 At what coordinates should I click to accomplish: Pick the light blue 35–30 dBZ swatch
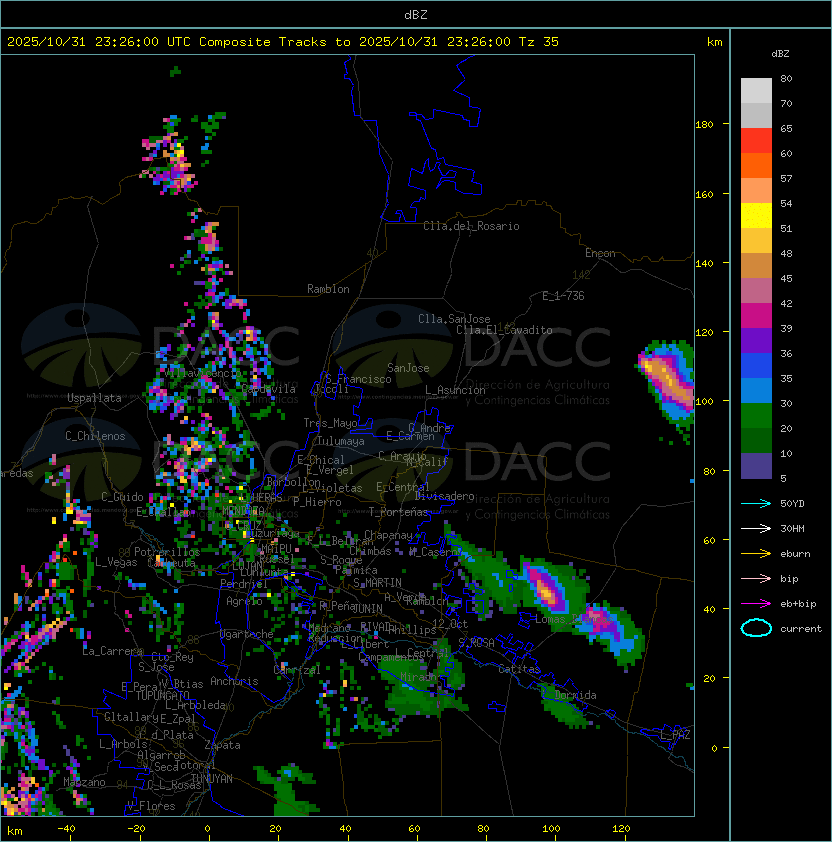click(x=756, y=390)
